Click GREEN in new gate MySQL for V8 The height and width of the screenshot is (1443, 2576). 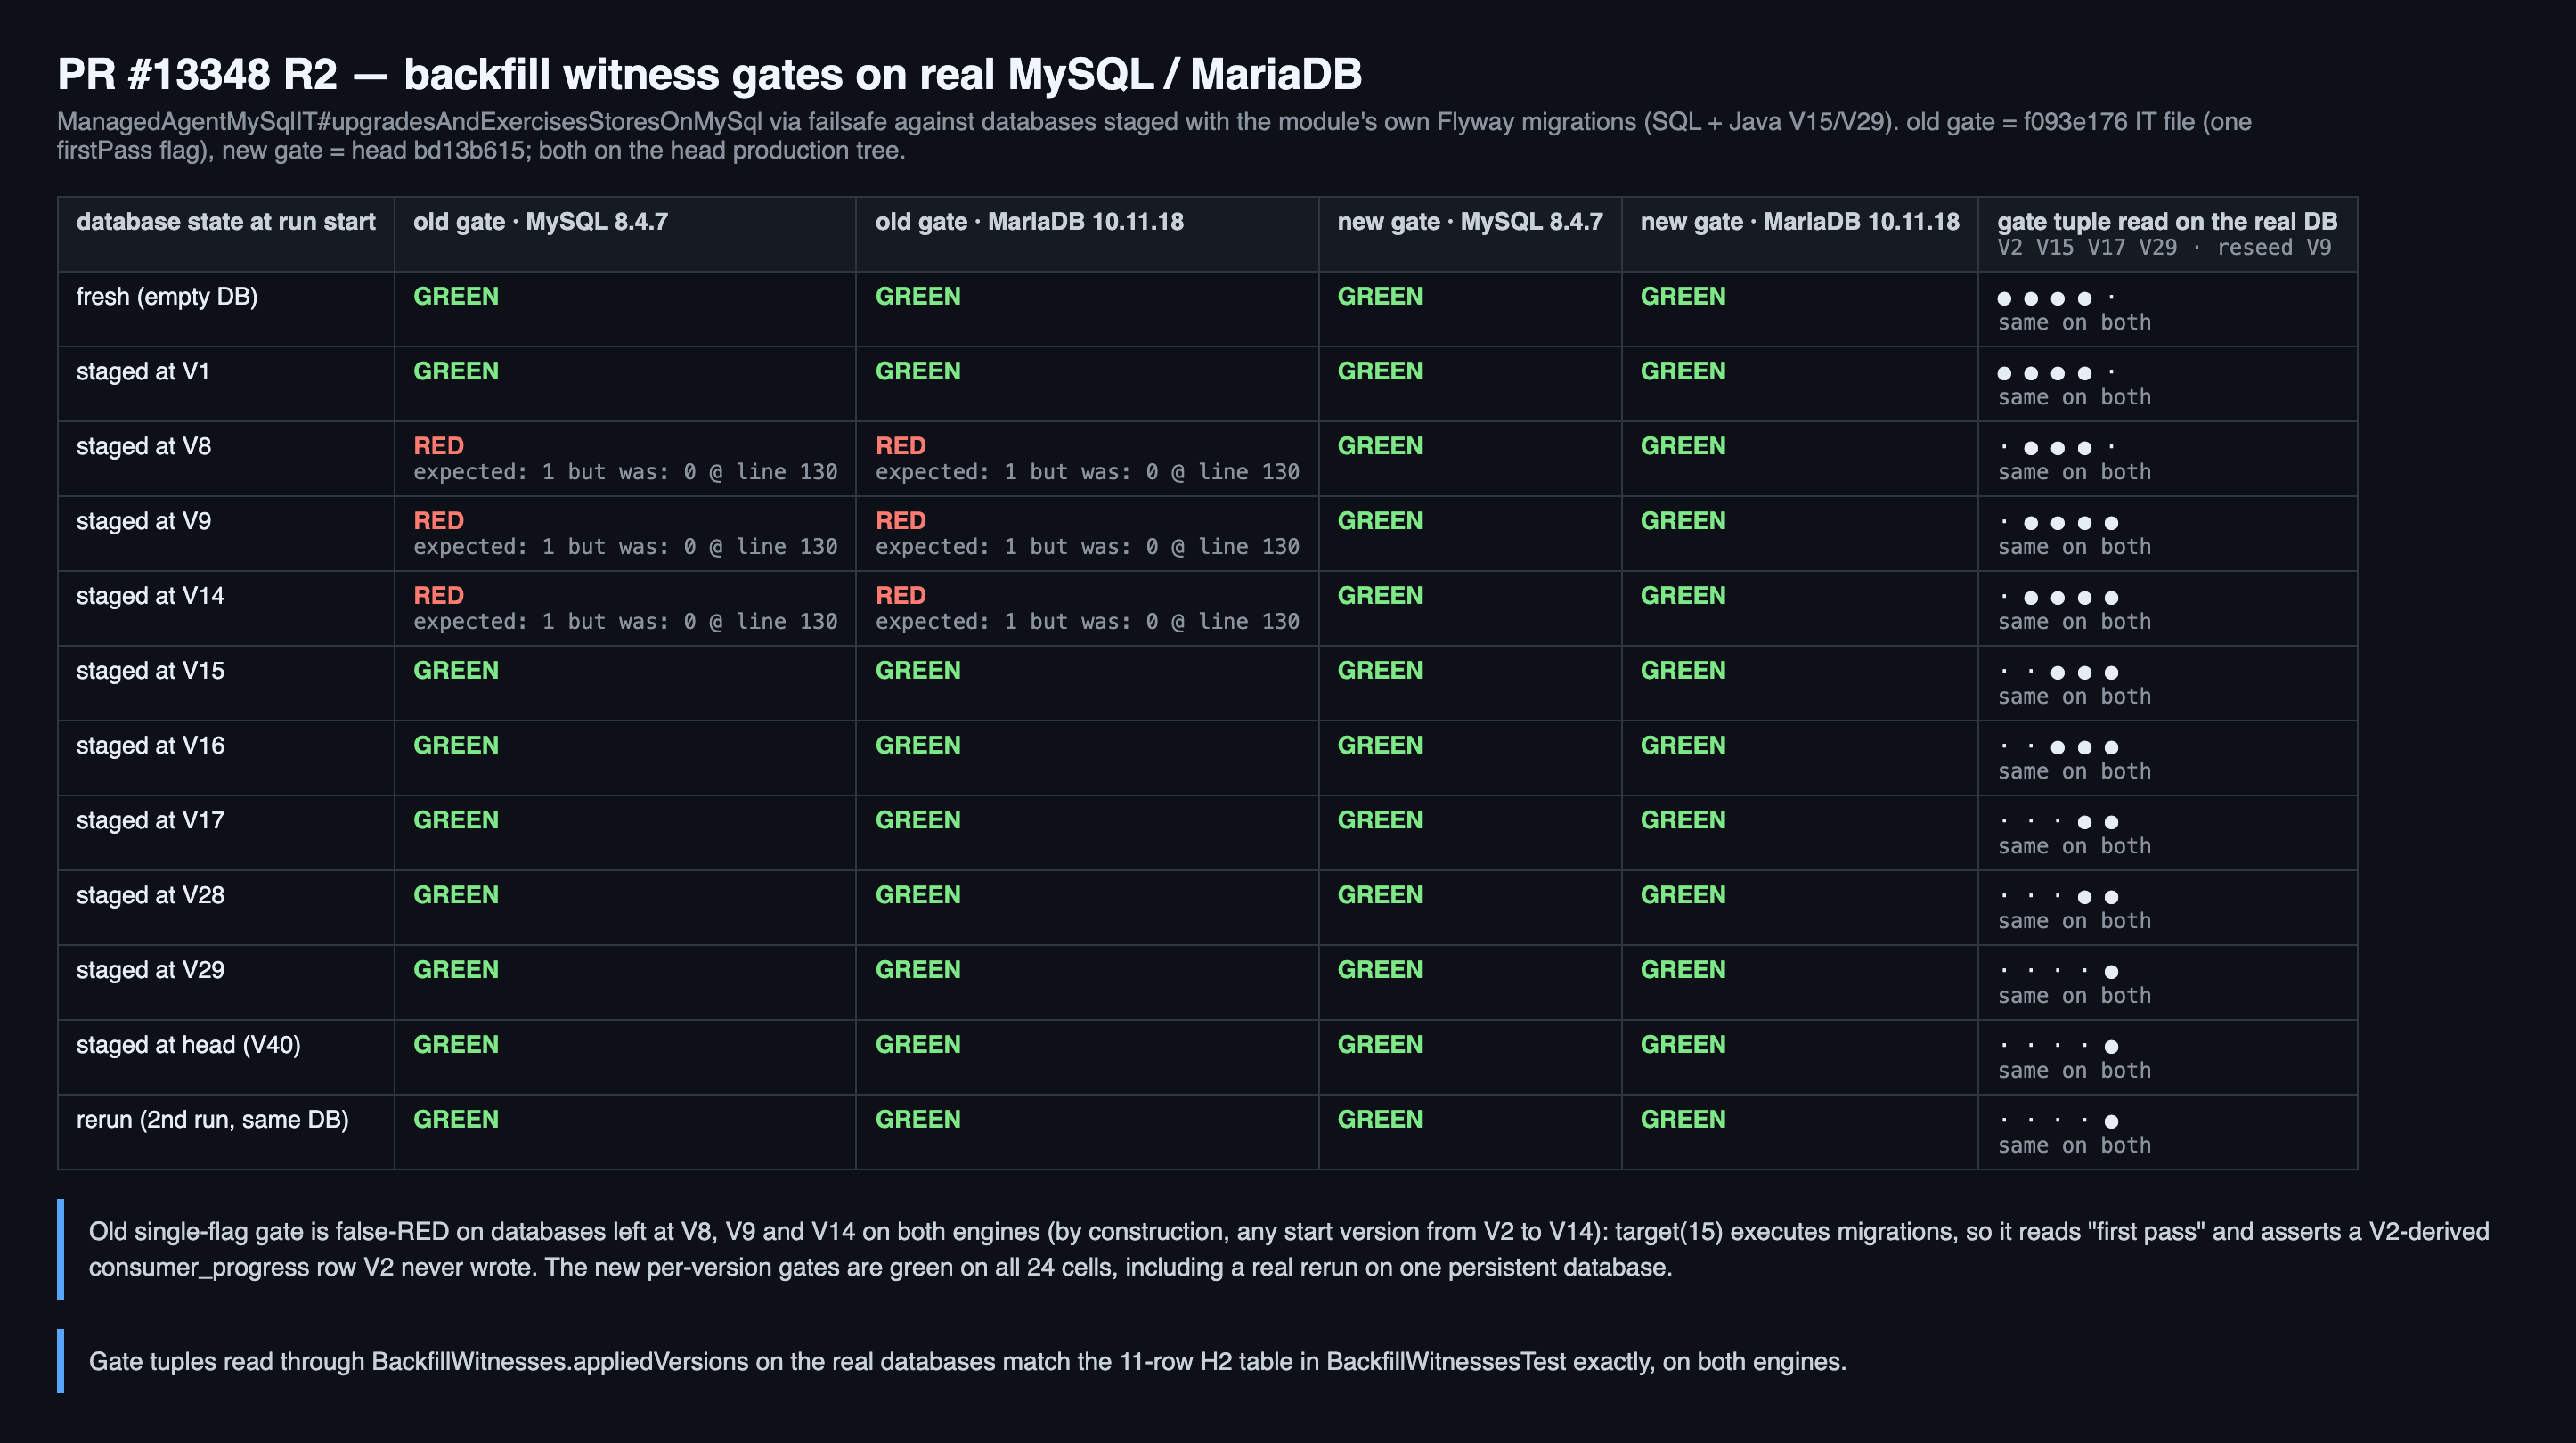coord(1380,446)
